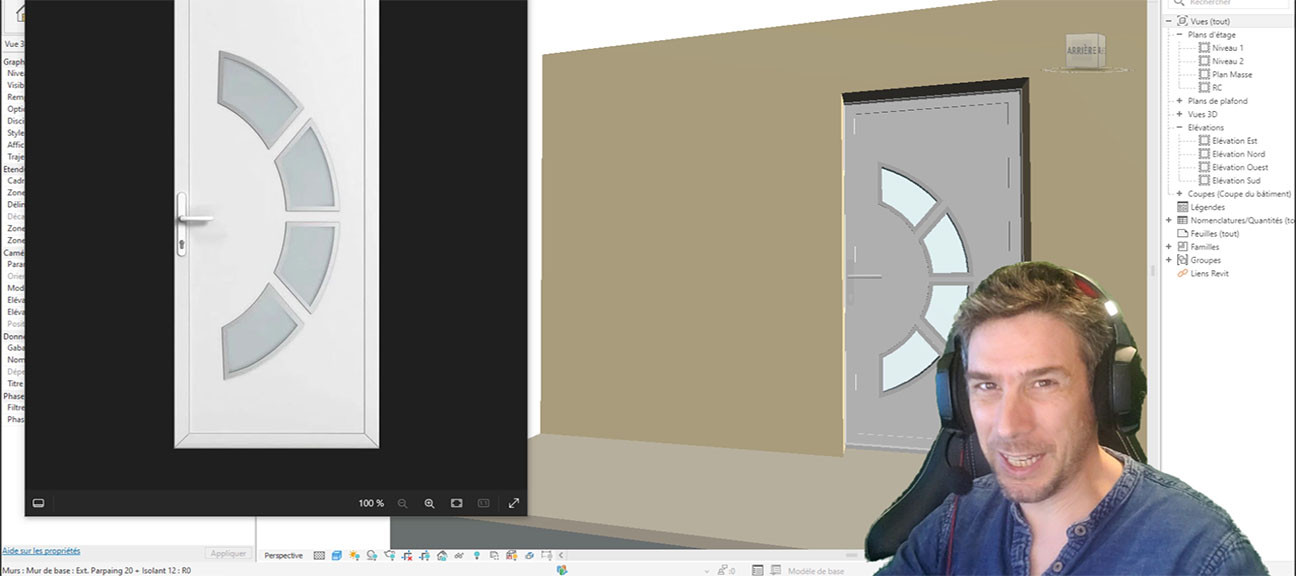
Task: Open Elévation Nord view
Action: coord(1238,154)
